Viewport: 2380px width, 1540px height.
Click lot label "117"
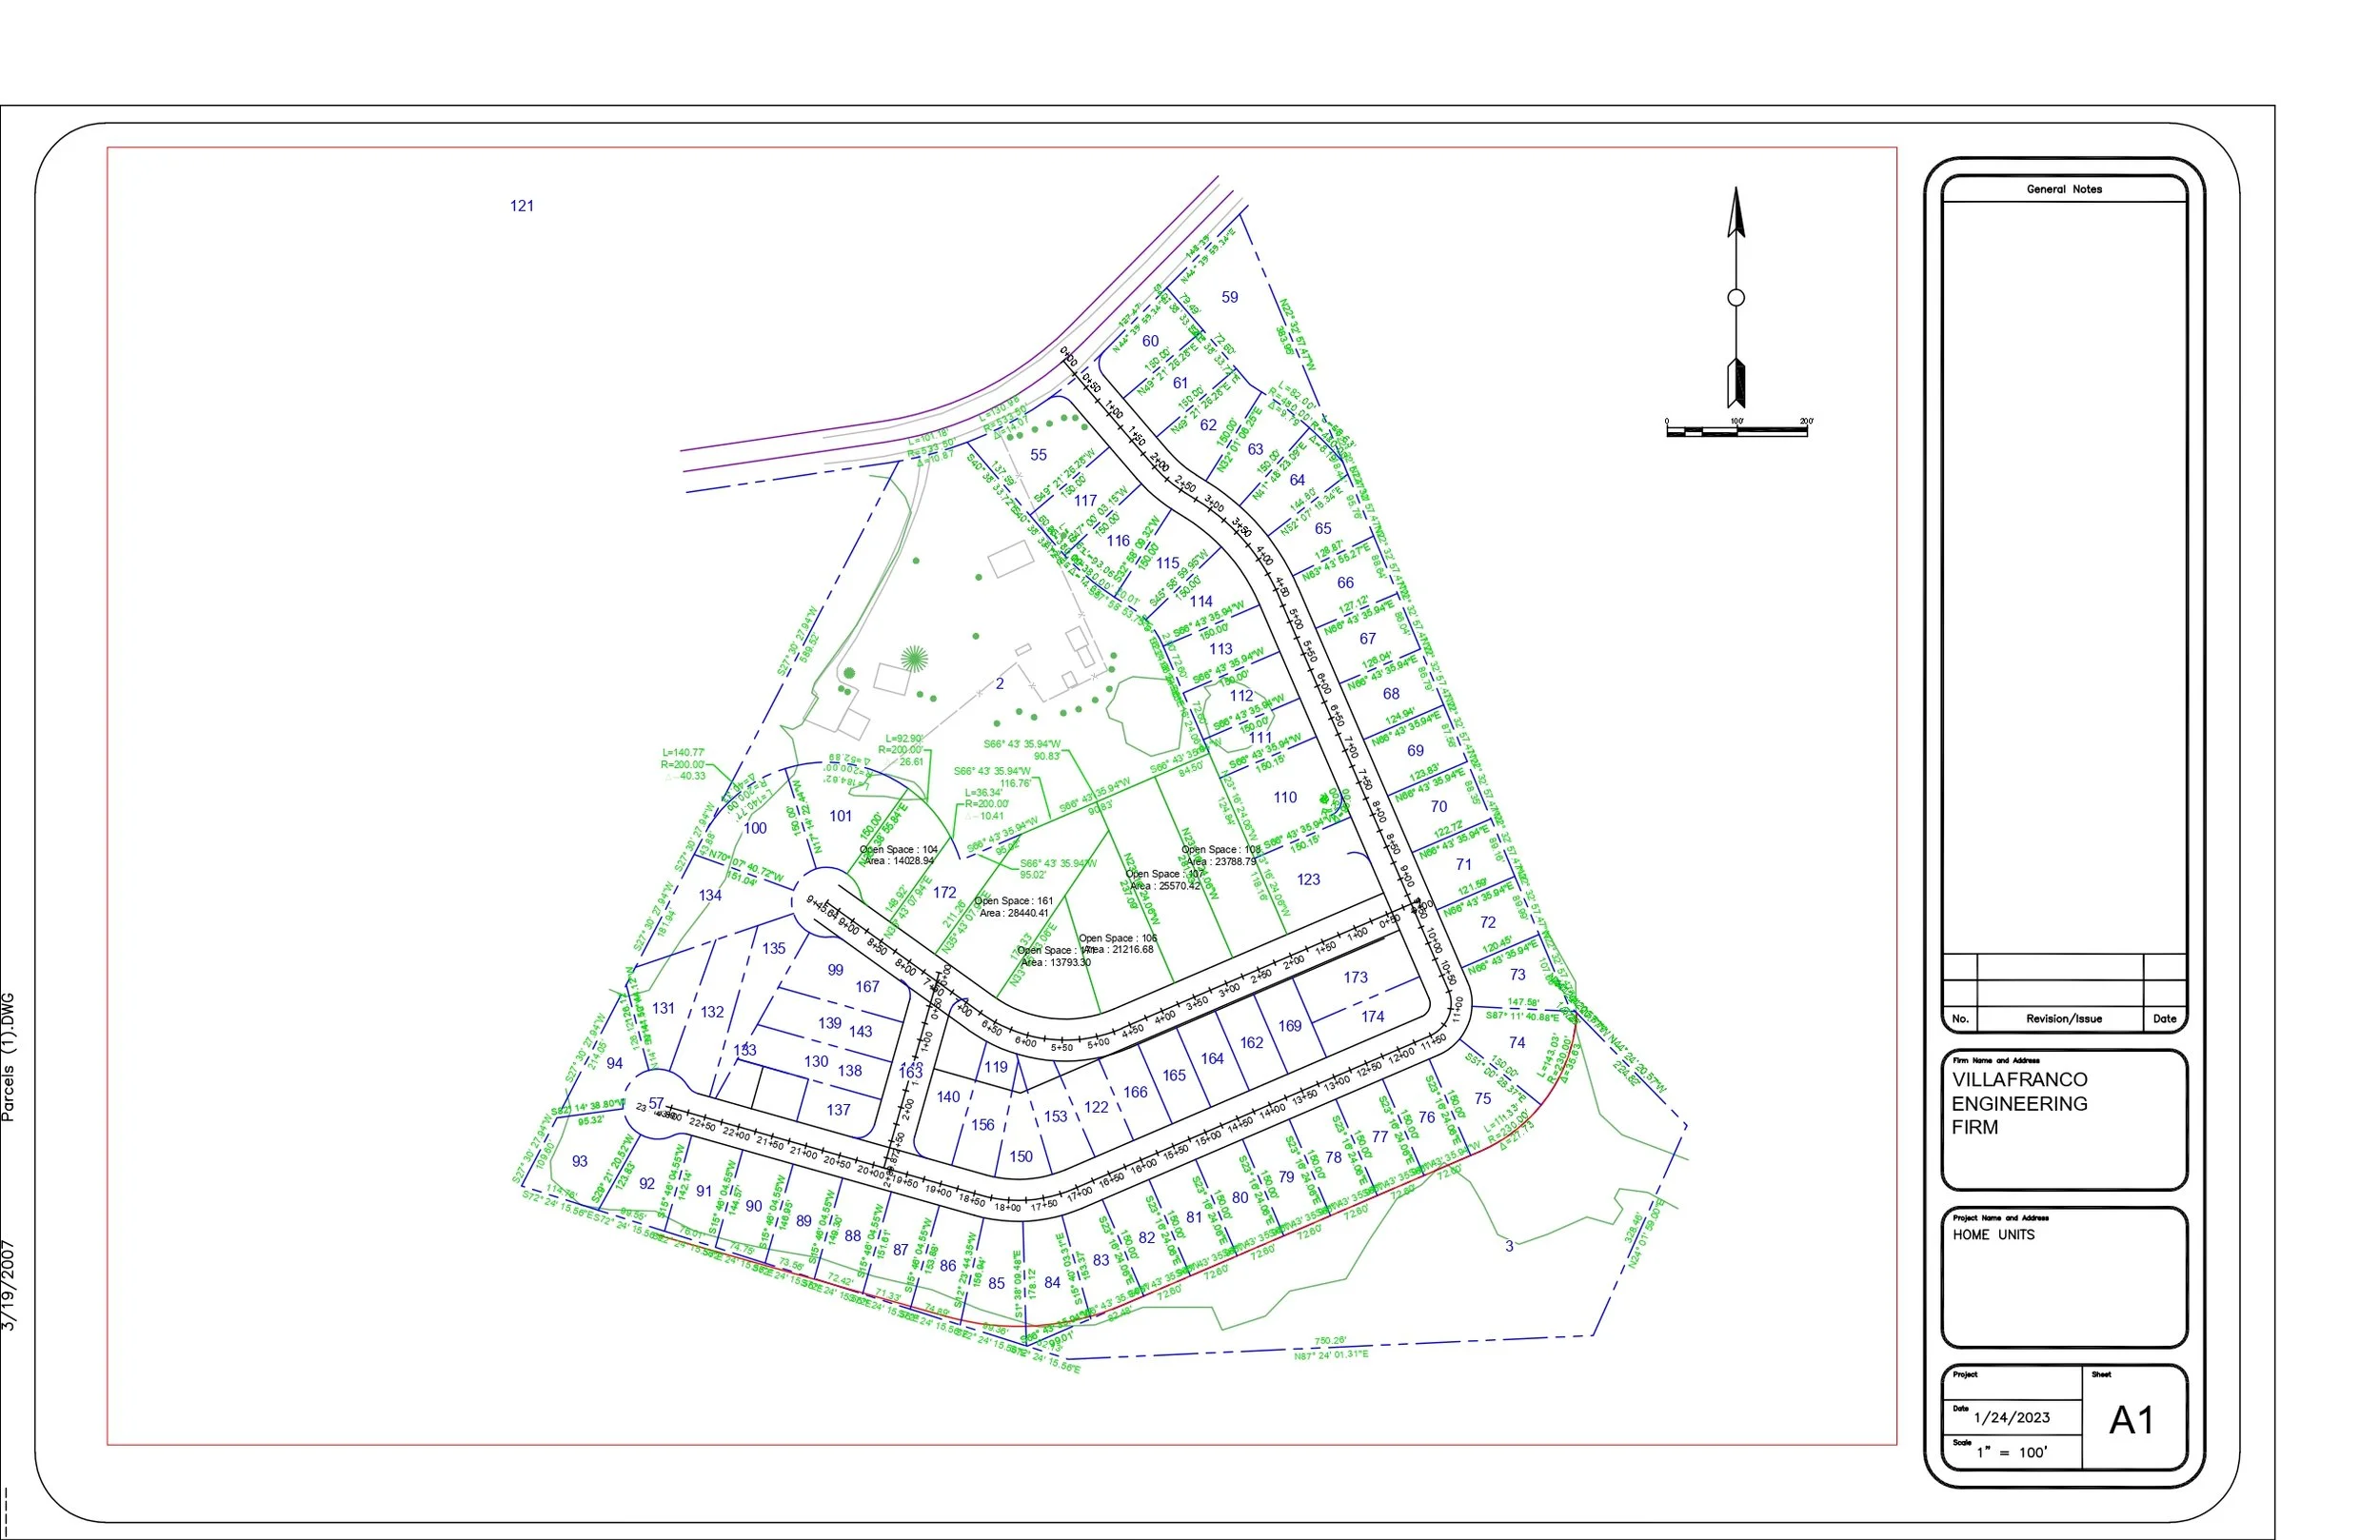coord(1086,500)
